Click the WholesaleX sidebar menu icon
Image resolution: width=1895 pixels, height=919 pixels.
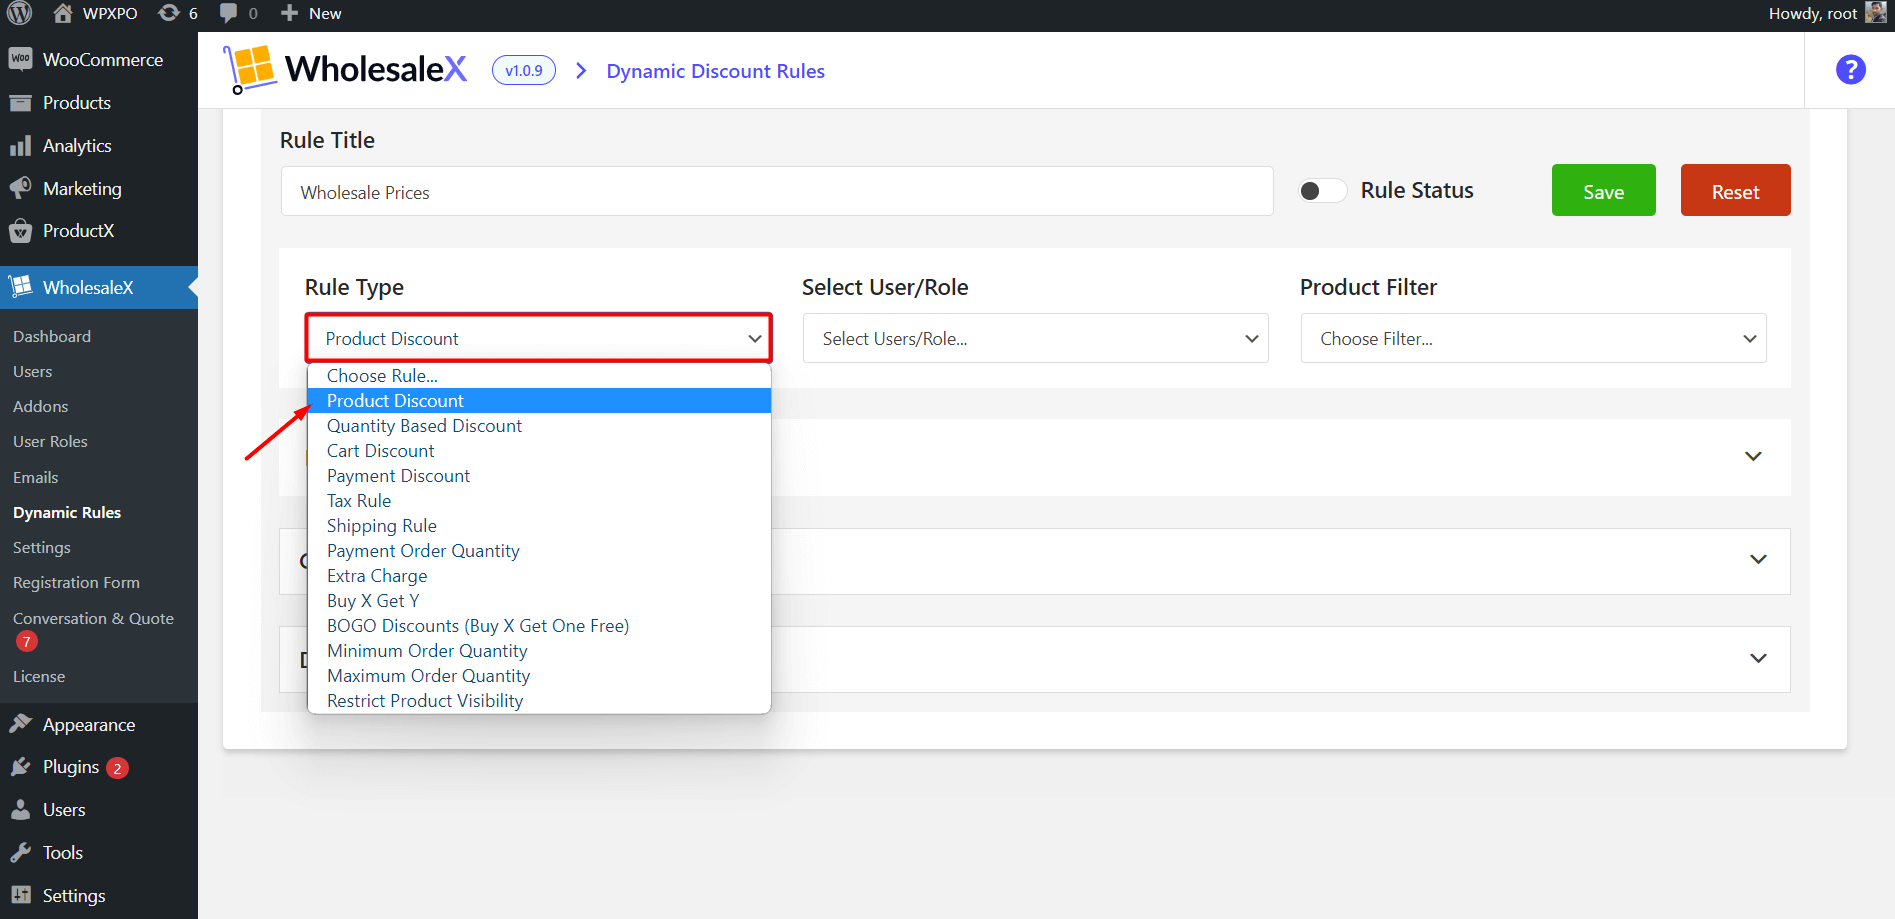[x=20, y=287]
